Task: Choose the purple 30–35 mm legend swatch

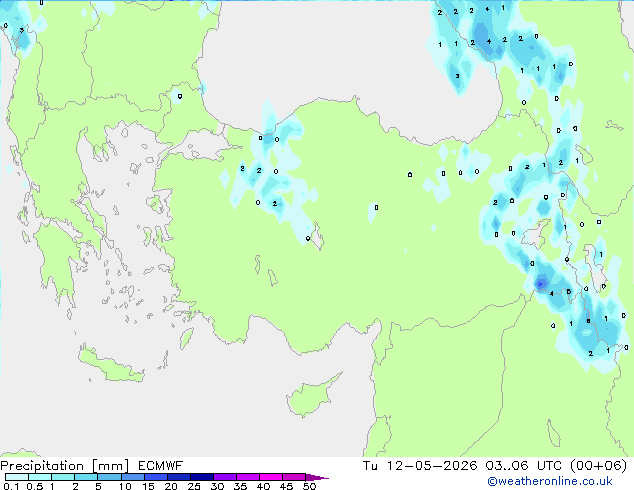Action: point(225,477)
